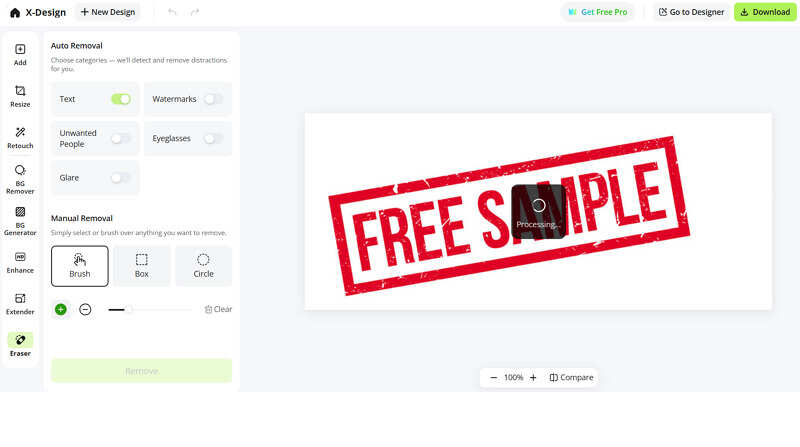Disable the Text auto removal toggle

[121, 99]
